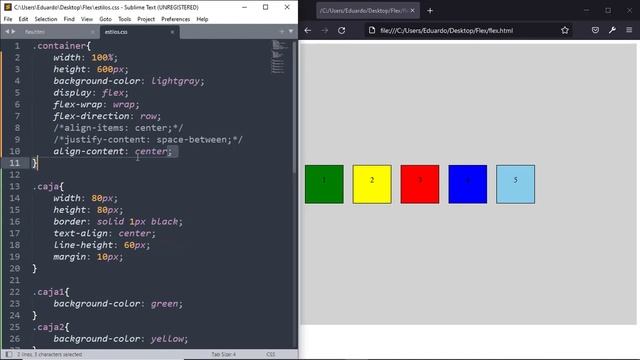Viewport: 640px width, 360px height.
Task: Click the .container selector text
Action: point(59,46)
